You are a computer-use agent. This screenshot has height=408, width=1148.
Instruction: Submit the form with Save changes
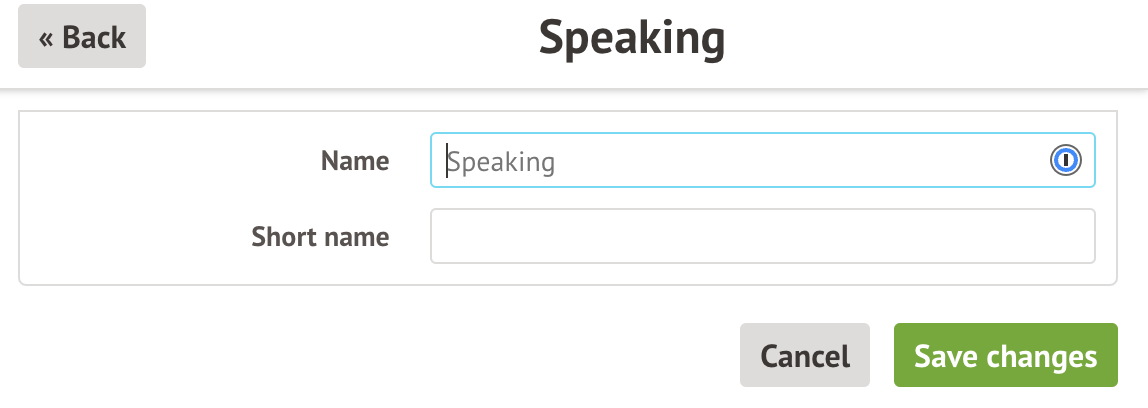[1005, 355]
